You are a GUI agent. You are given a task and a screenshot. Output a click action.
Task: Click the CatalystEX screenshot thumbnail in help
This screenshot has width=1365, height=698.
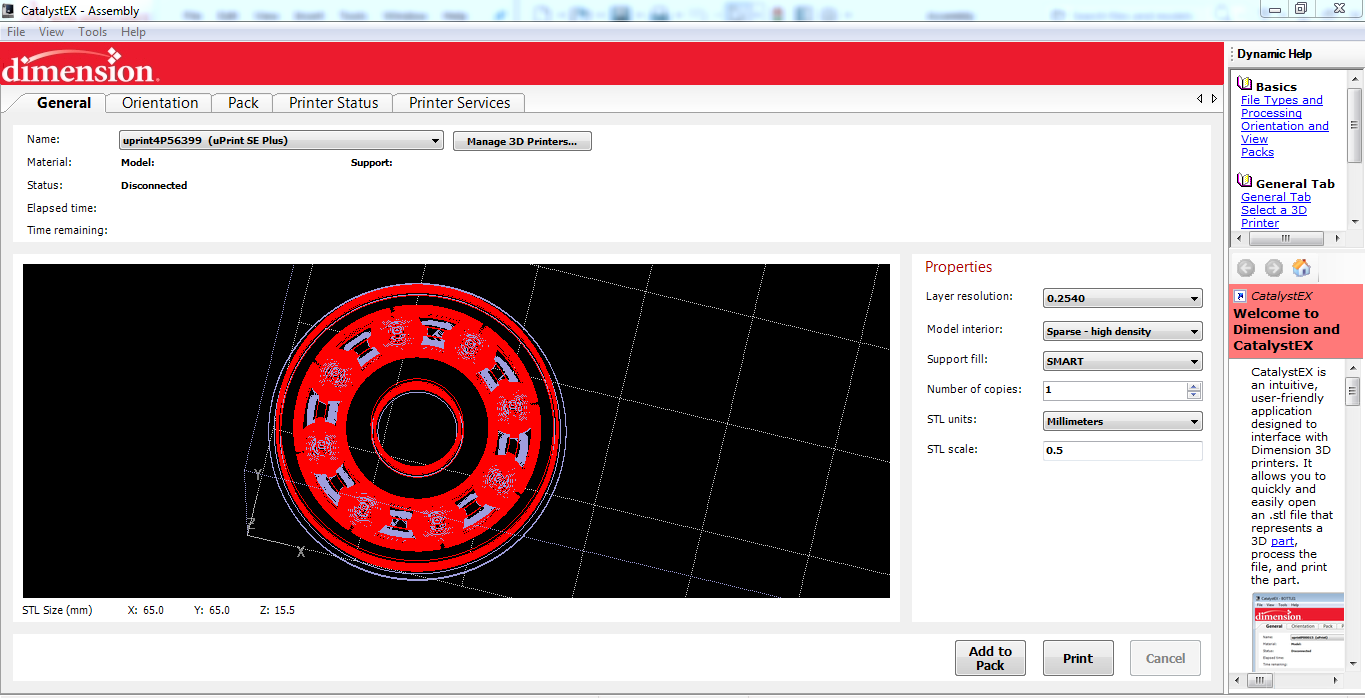click(x=1296, y=633)
